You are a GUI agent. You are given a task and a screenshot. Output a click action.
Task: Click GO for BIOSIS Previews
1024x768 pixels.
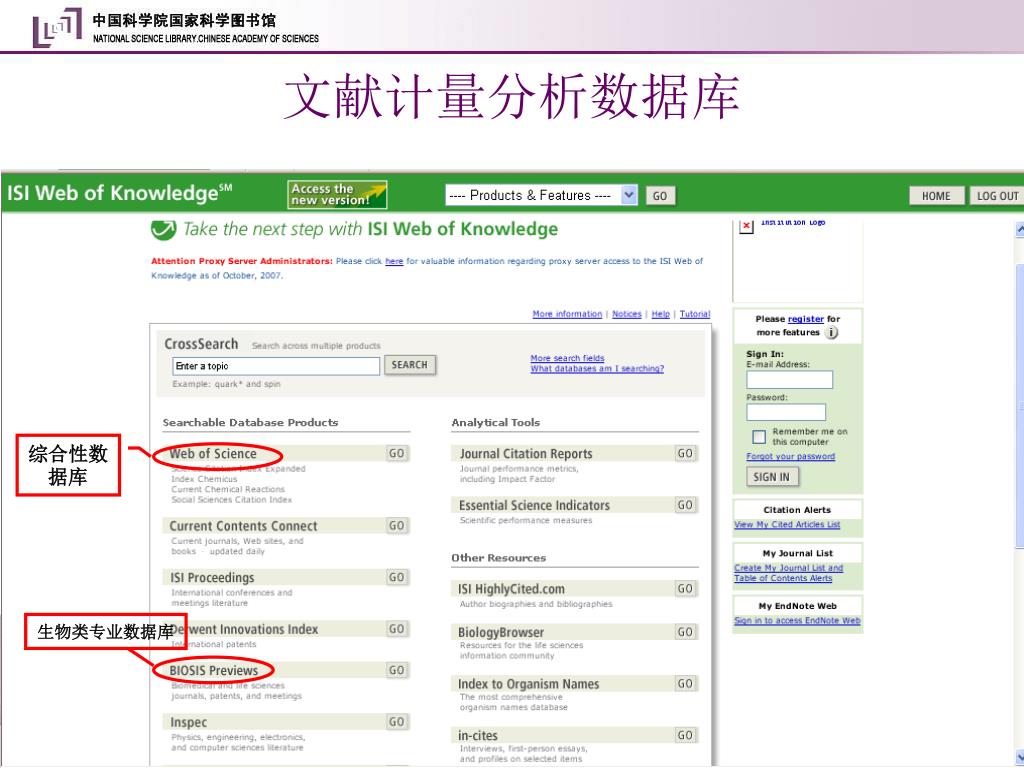tap(396, 670)
